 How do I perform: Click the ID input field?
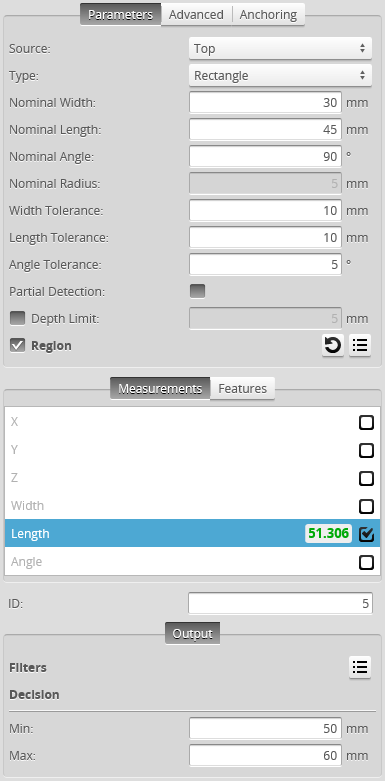pyautogui.click(x=280, y=604)
